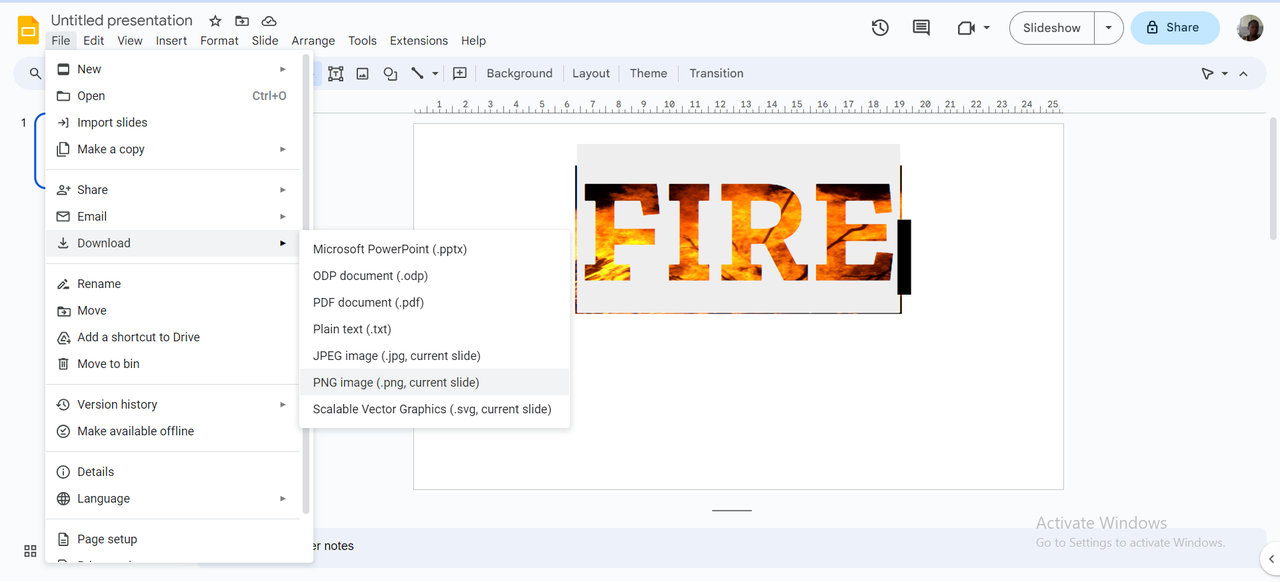
Task: Click the Move to bin trash icon
Action: (x=64, y=364)
